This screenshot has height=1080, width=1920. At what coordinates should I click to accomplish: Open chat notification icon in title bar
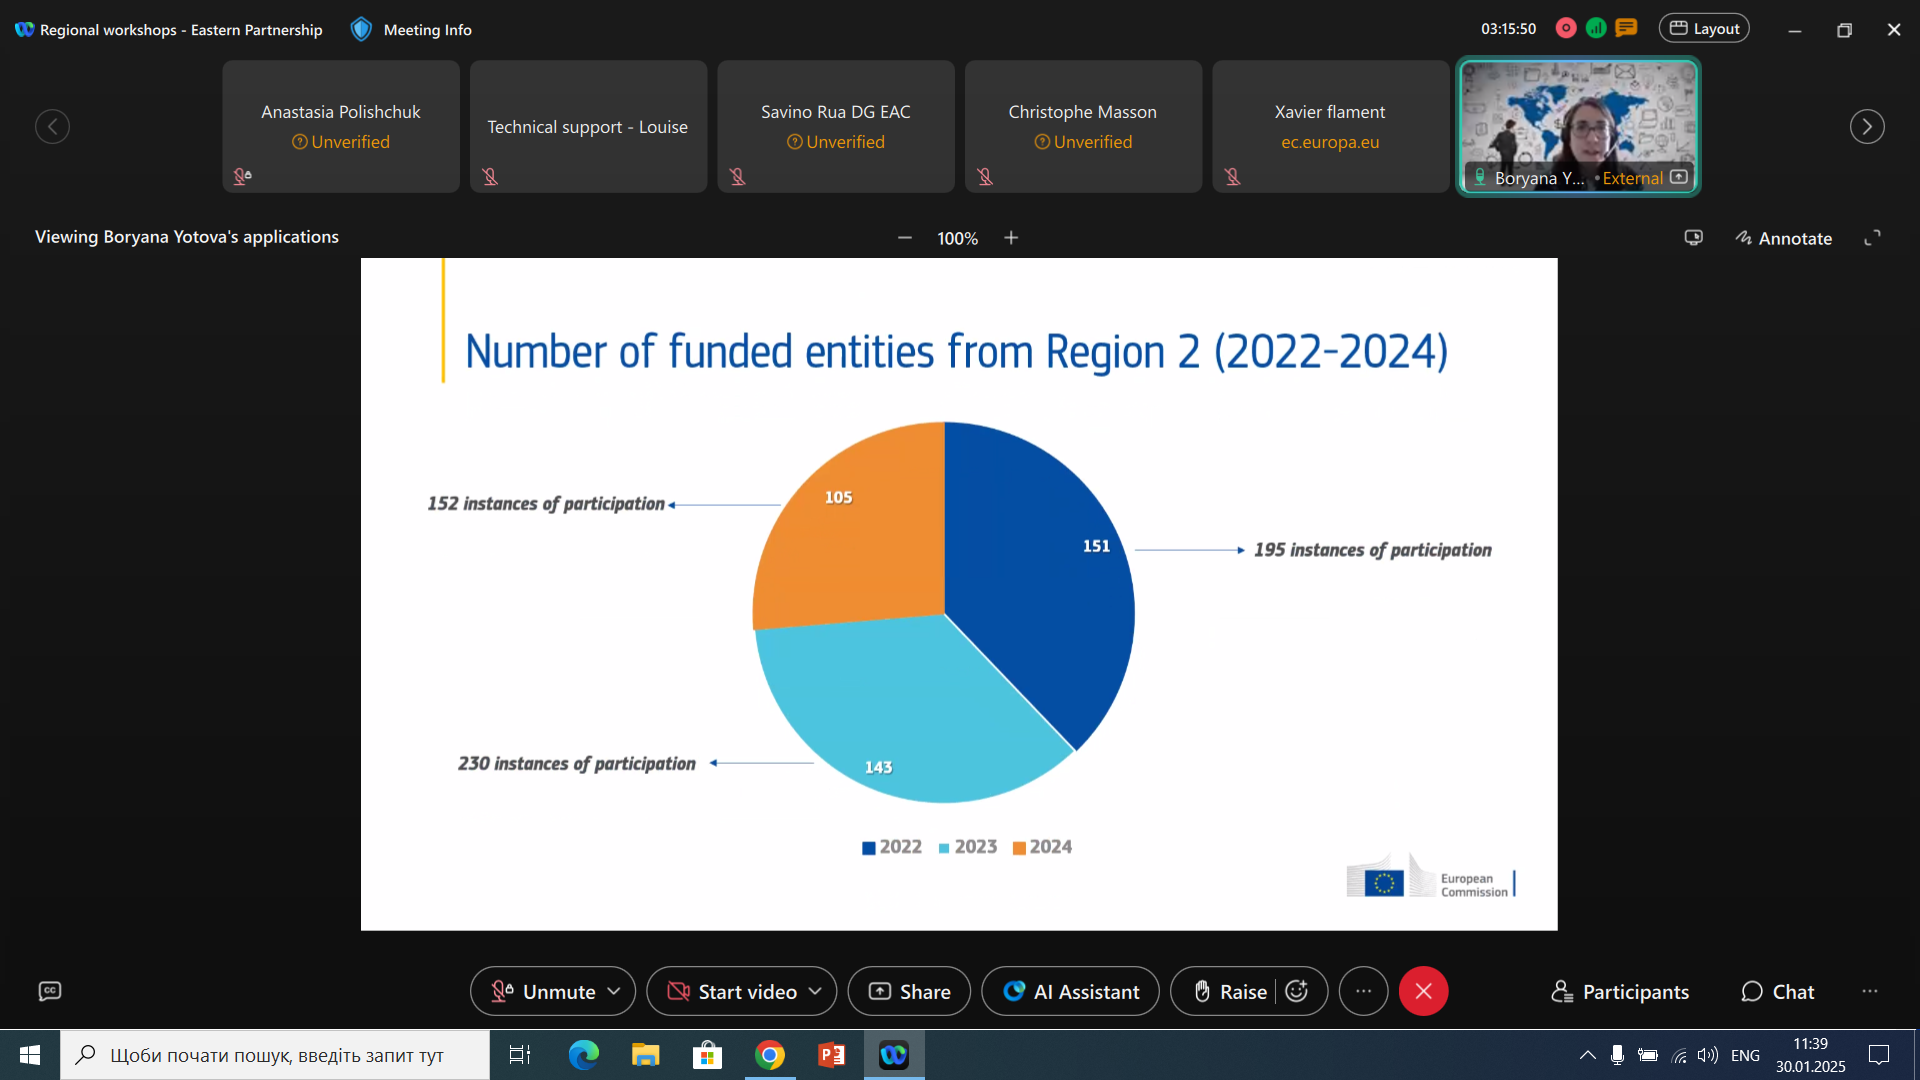click(1627, 28)
